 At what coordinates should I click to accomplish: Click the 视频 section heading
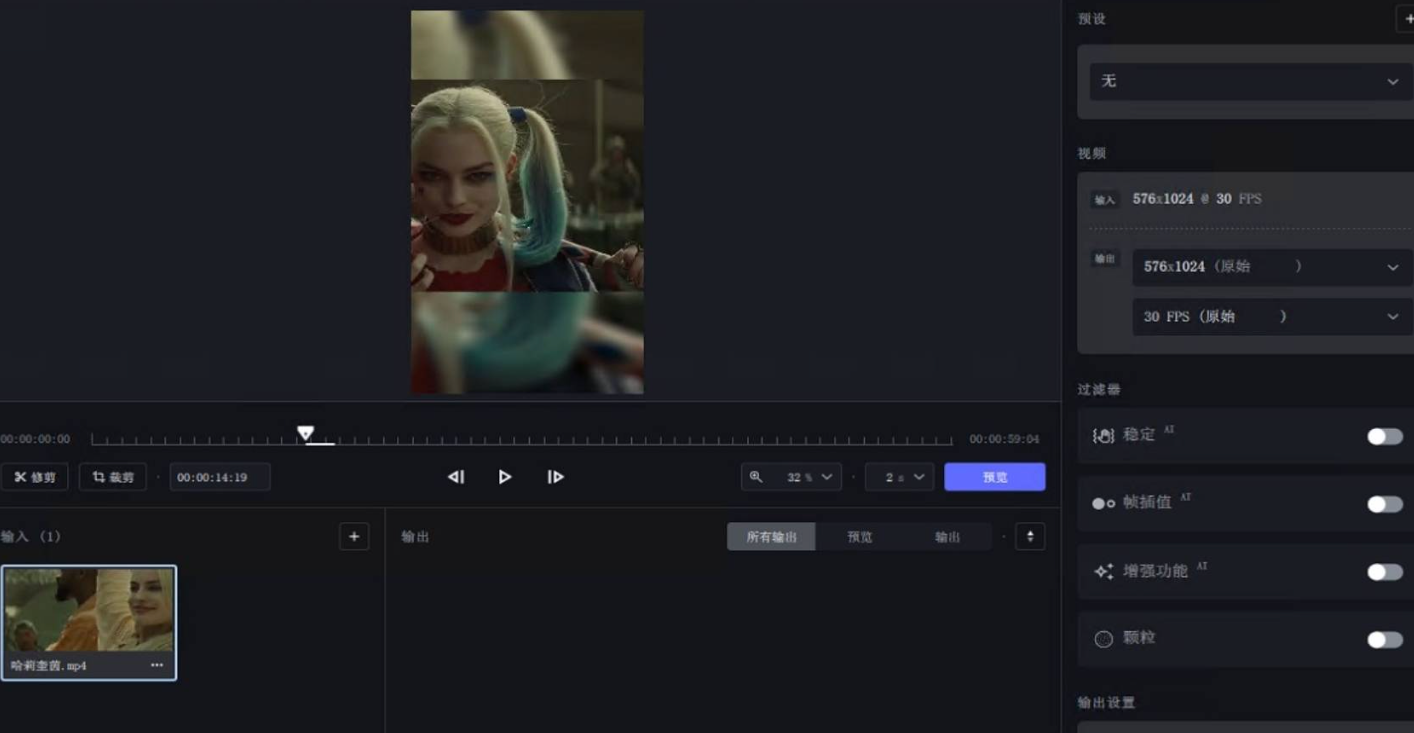tap(1092, 153)
